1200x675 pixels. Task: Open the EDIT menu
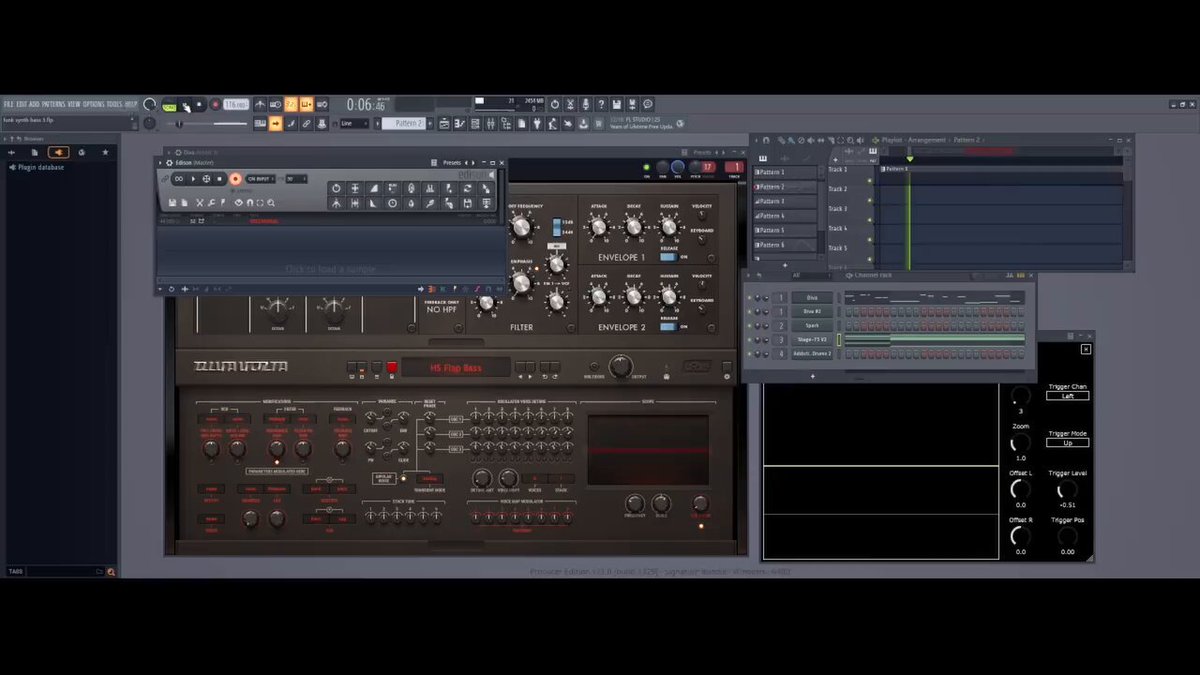tap(21, 104)
